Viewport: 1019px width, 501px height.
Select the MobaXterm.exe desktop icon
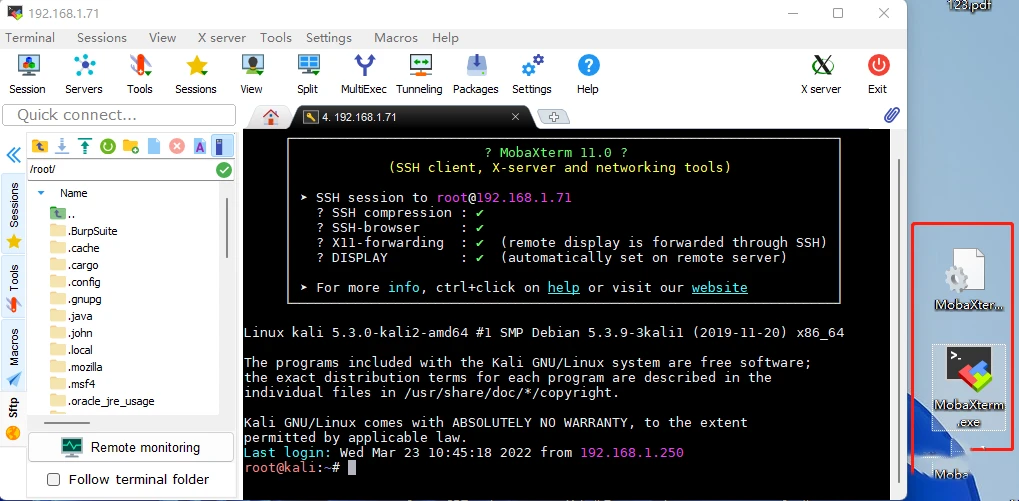coord(969,387)
